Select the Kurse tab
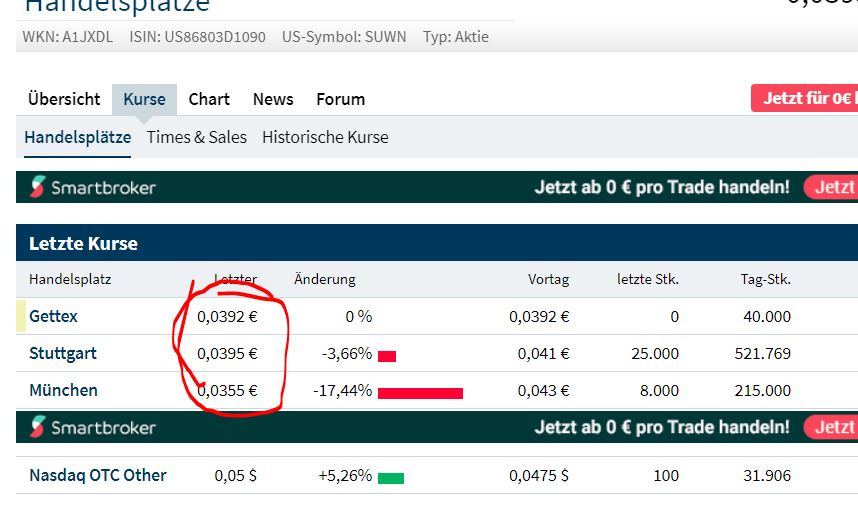Viewport: 858px width, 521px height. 144,99
